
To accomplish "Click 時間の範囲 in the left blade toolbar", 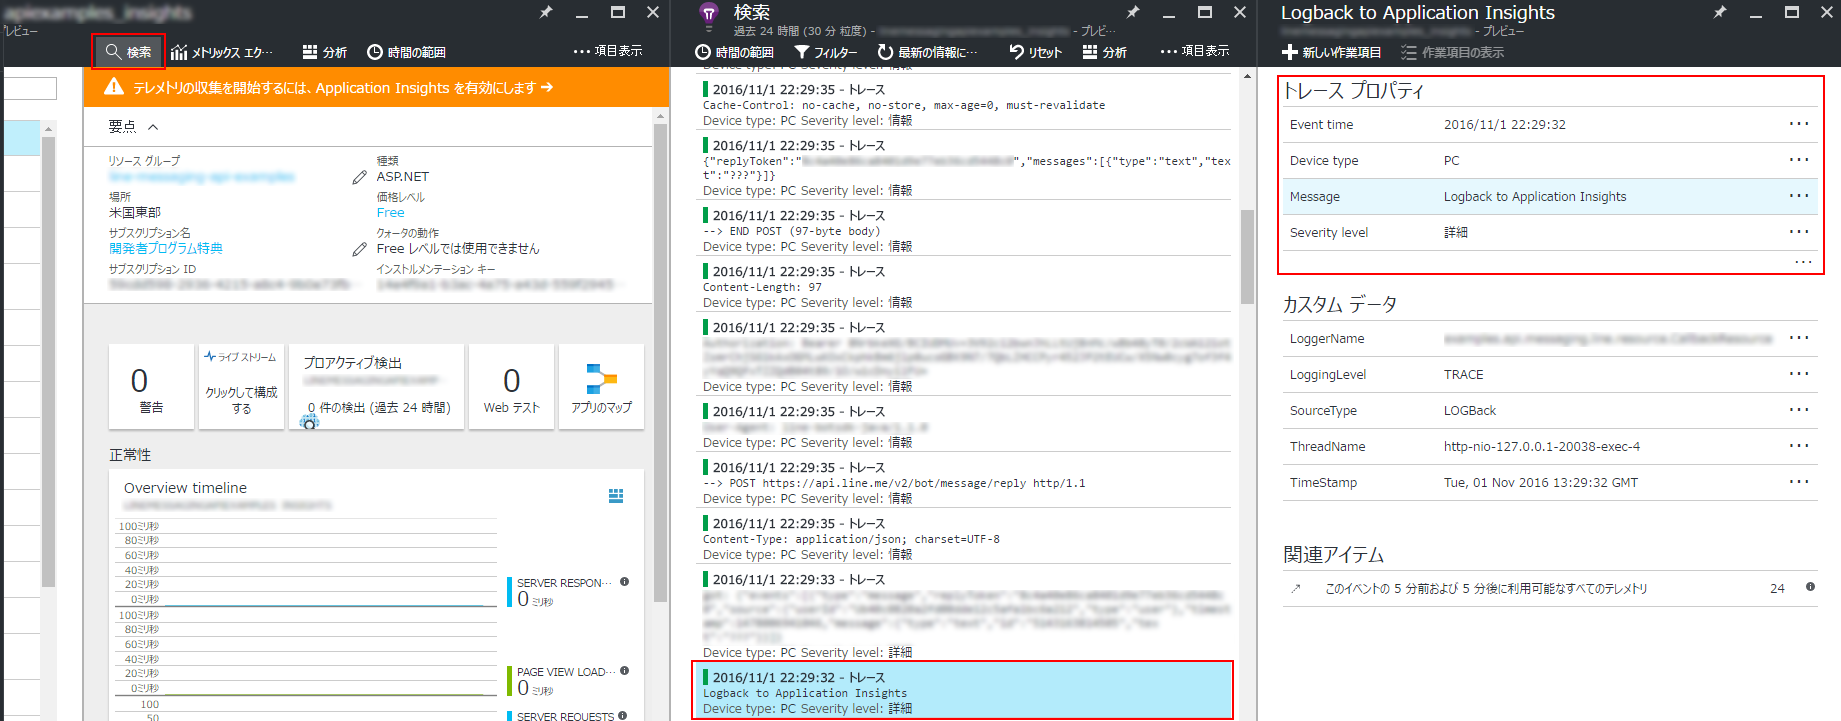I will tap(406, 52).
